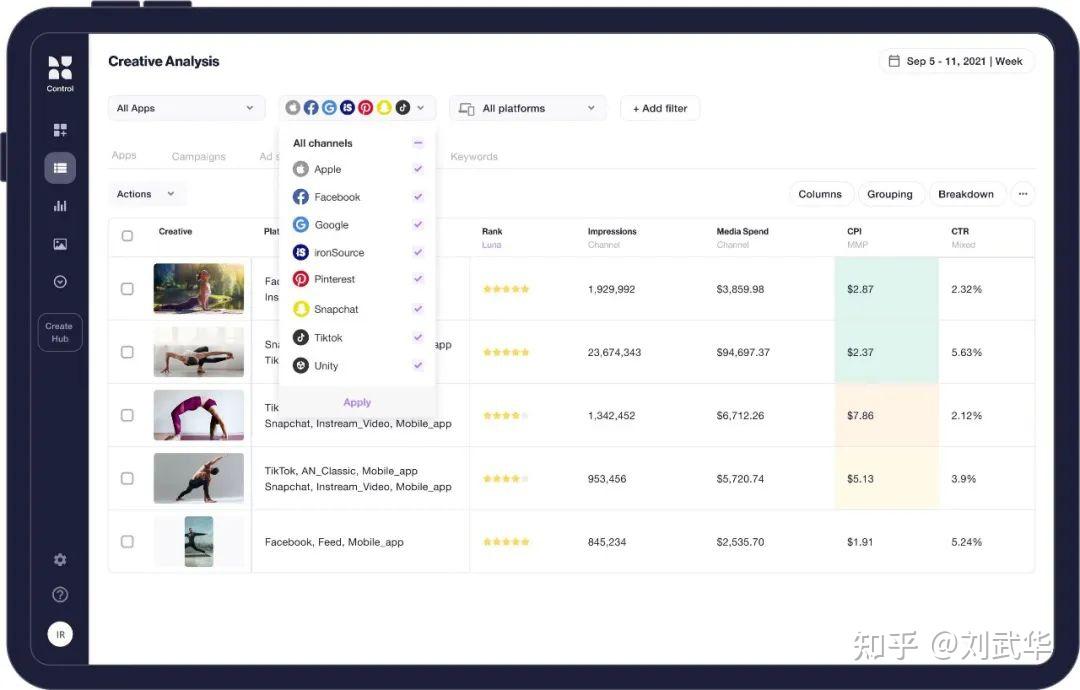
Task: Select the image gallery icon in sidebar
Action: point(60,243)
